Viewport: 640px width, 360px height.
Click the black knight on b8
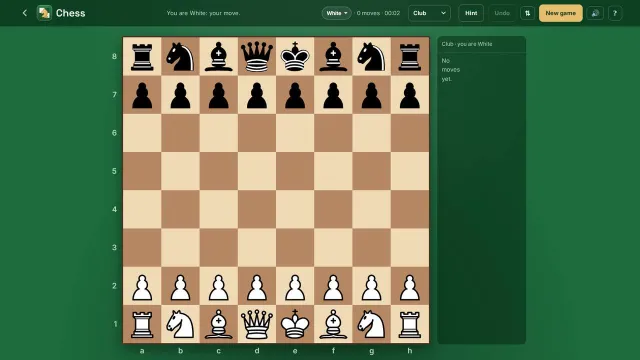(x=180, y=56)
